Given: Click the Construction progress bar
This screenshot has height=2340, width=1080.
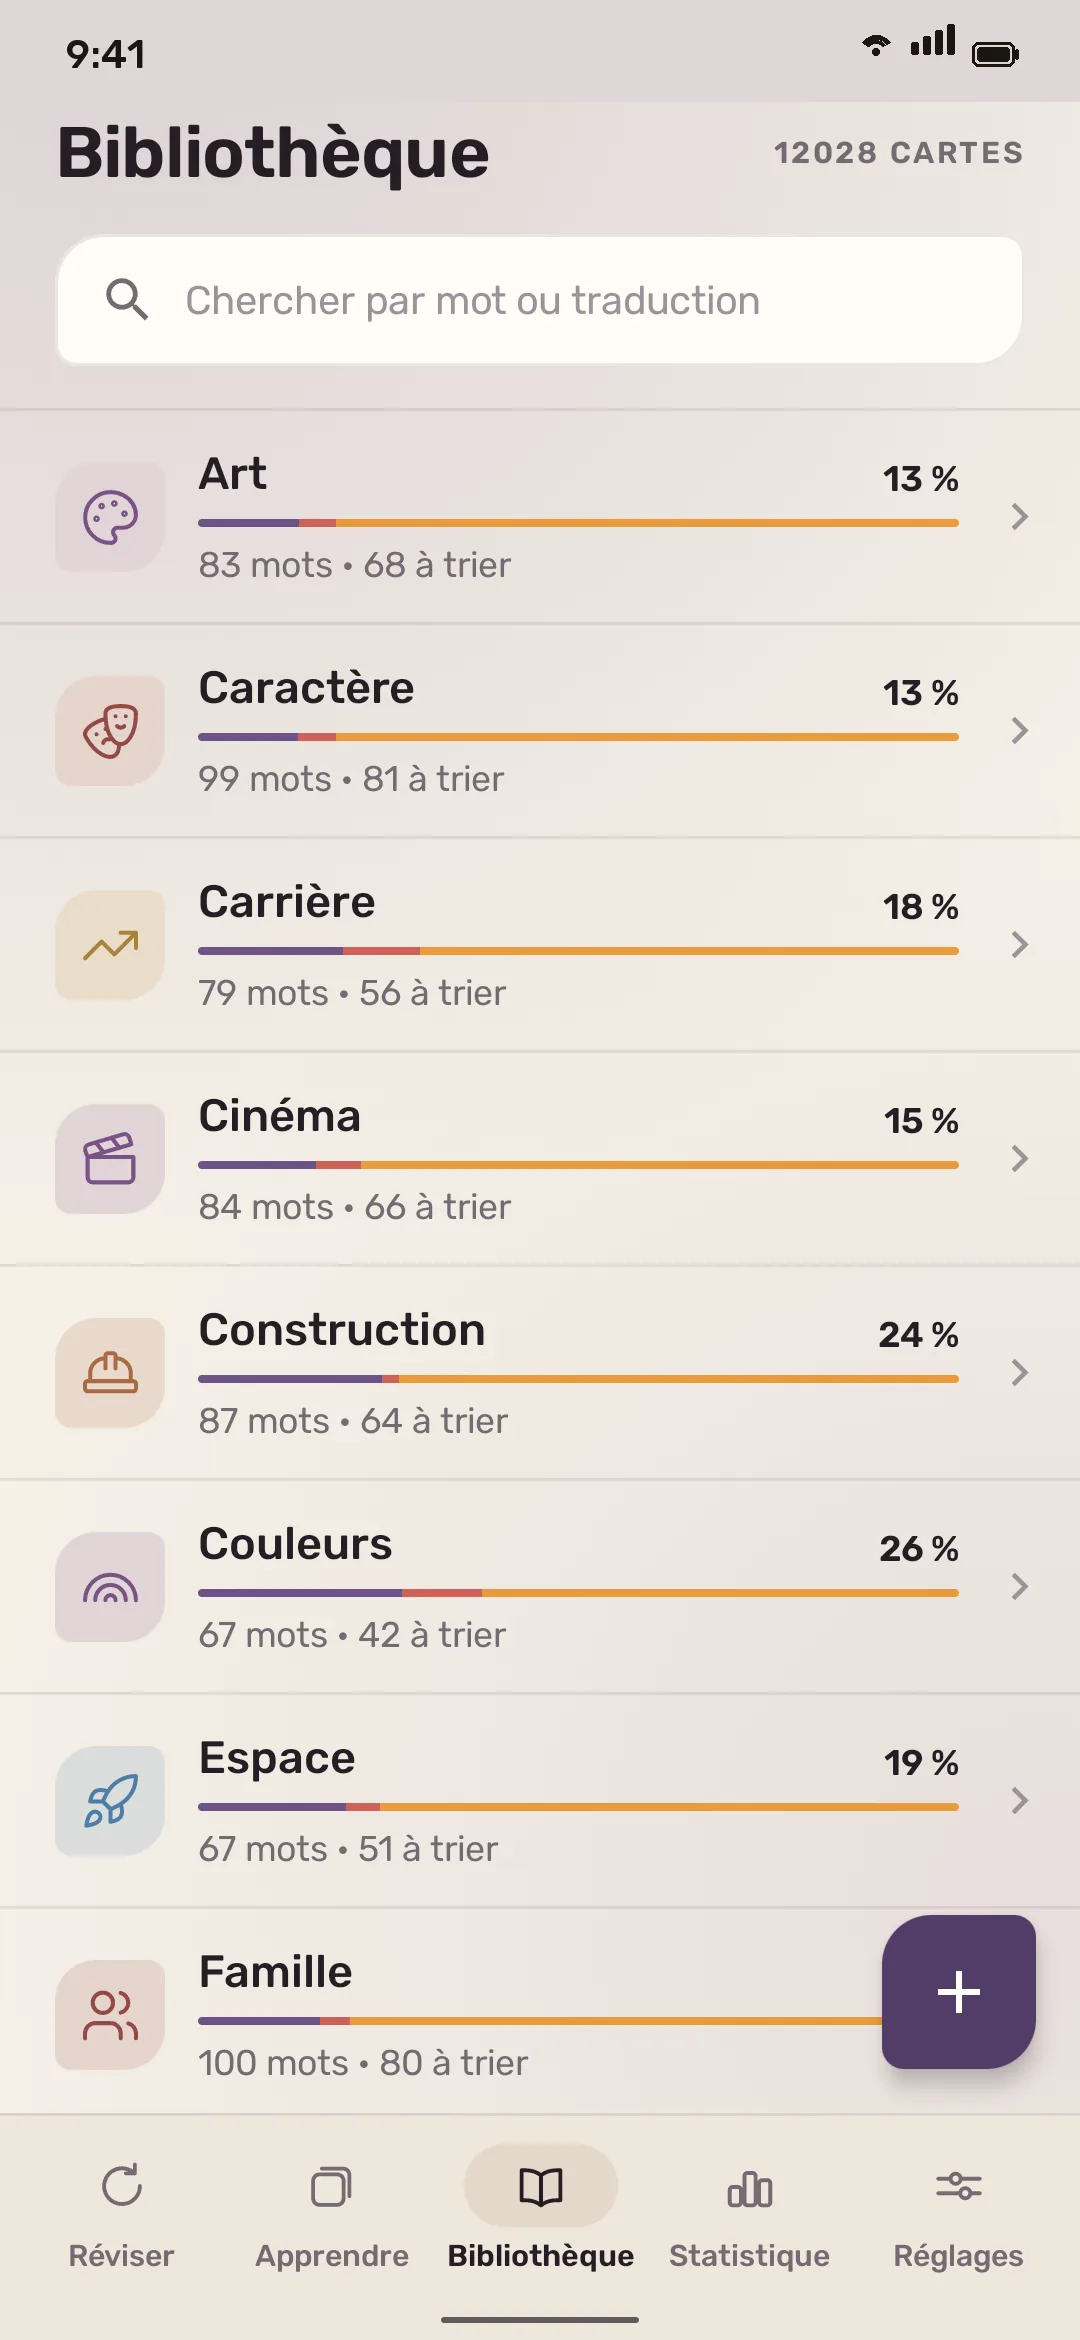Looking at the screenshot, I should pos(578,1379).
